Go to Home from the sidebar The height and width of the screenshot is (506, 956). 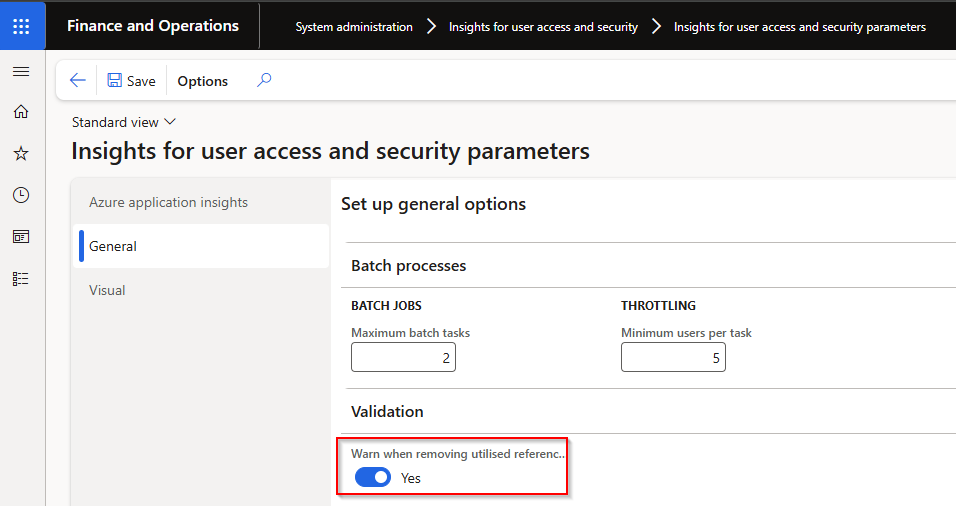tap(21, 112)
